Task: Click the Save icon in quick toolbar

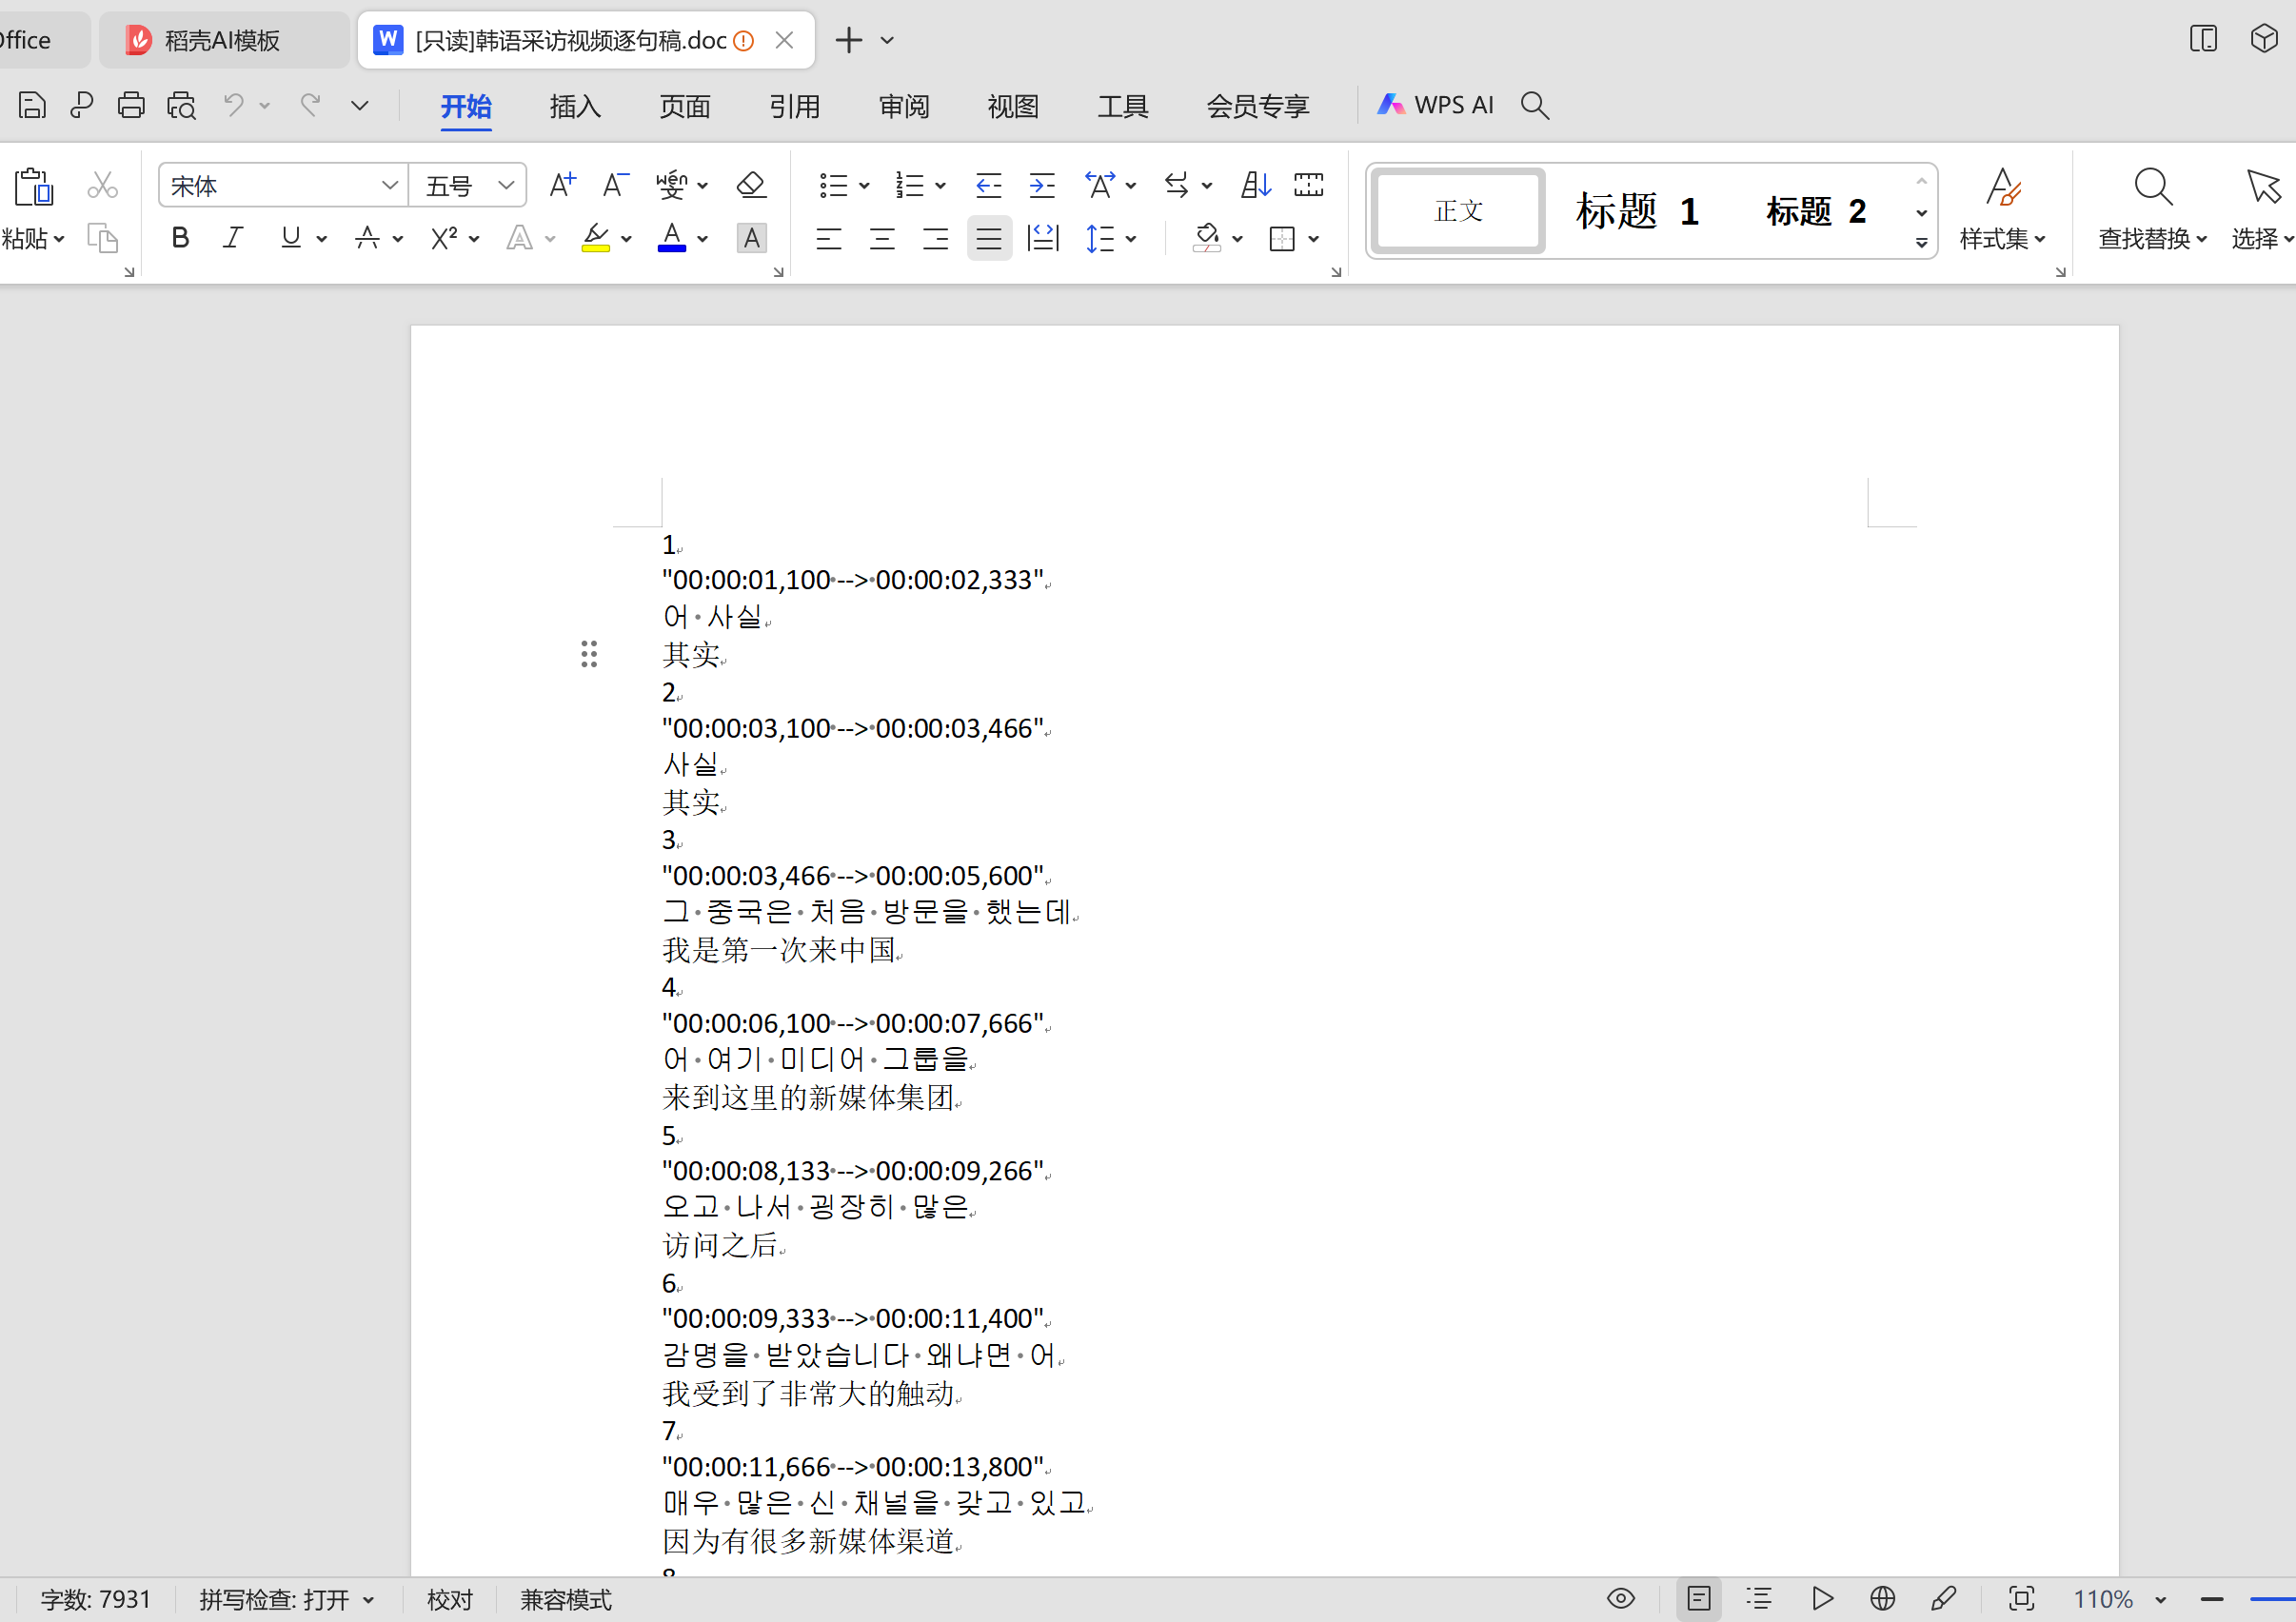Action: [x=32, y=105]
